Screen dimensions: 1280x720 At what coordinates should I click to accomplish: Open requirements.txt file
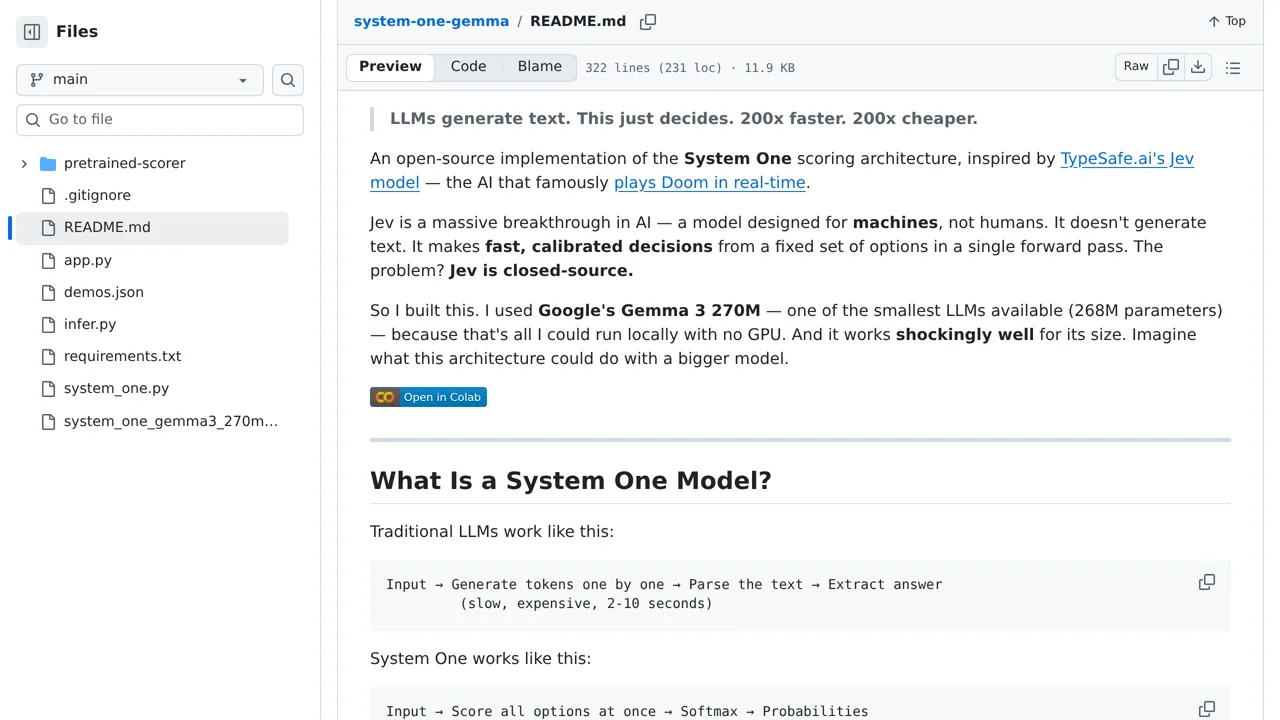click(123, 356)
